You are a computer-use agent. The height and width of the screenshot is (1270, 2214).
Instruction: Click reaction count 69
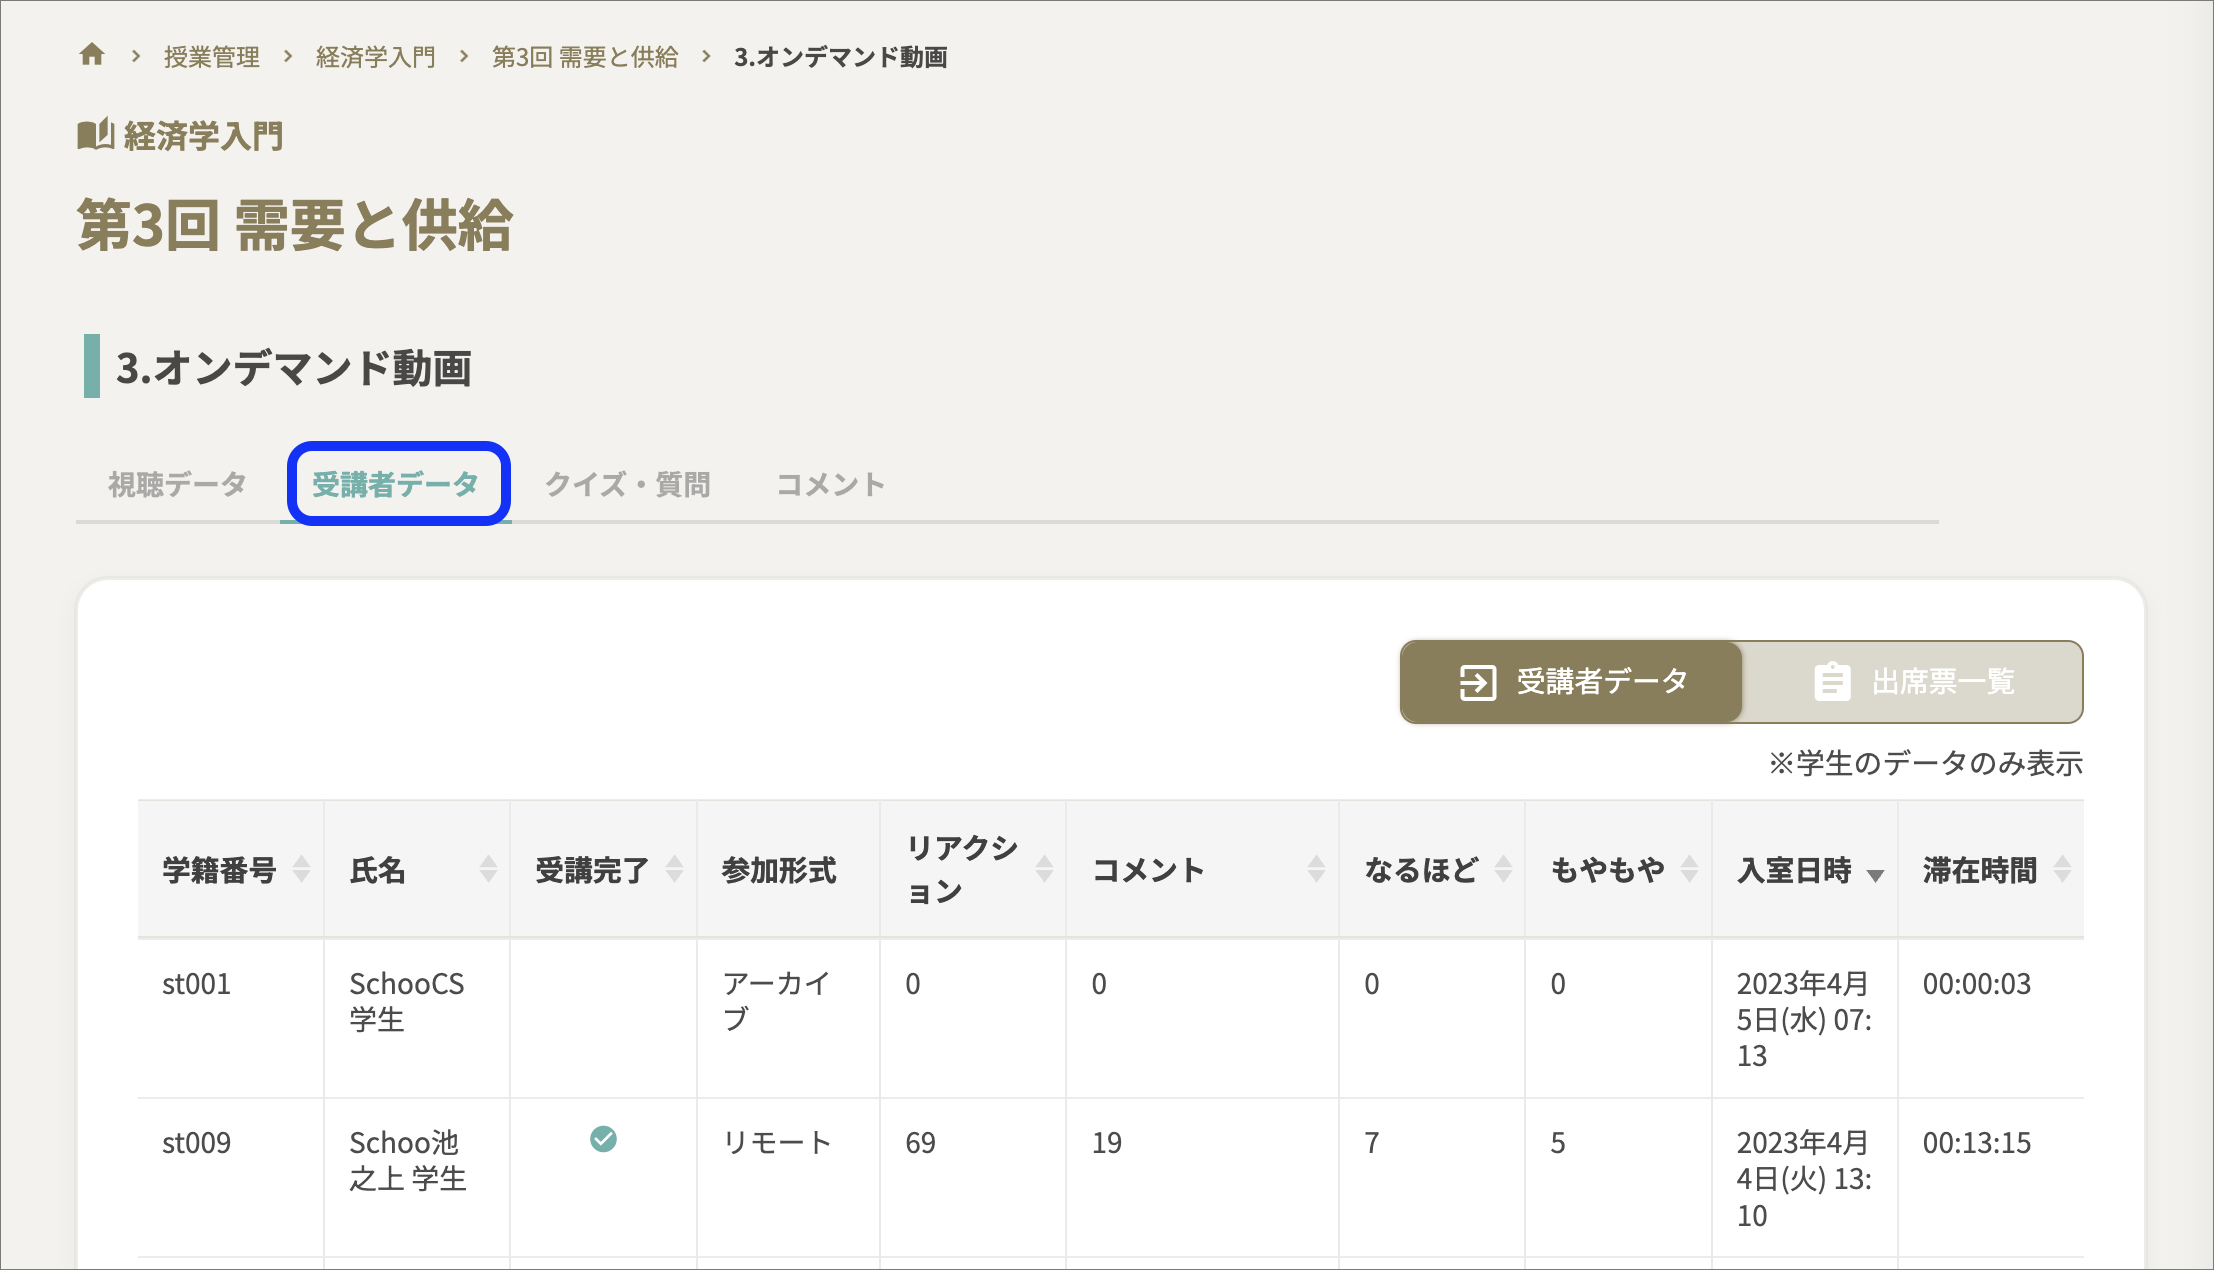click(920, 1143)
